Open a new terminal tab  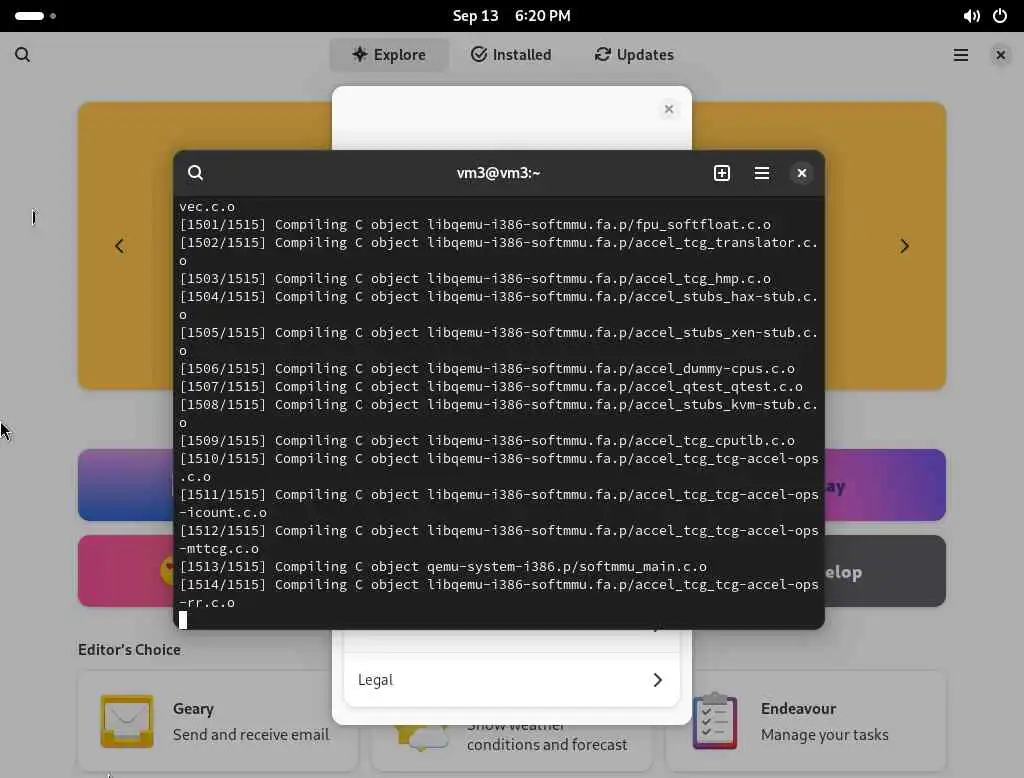tap(722, 173)
